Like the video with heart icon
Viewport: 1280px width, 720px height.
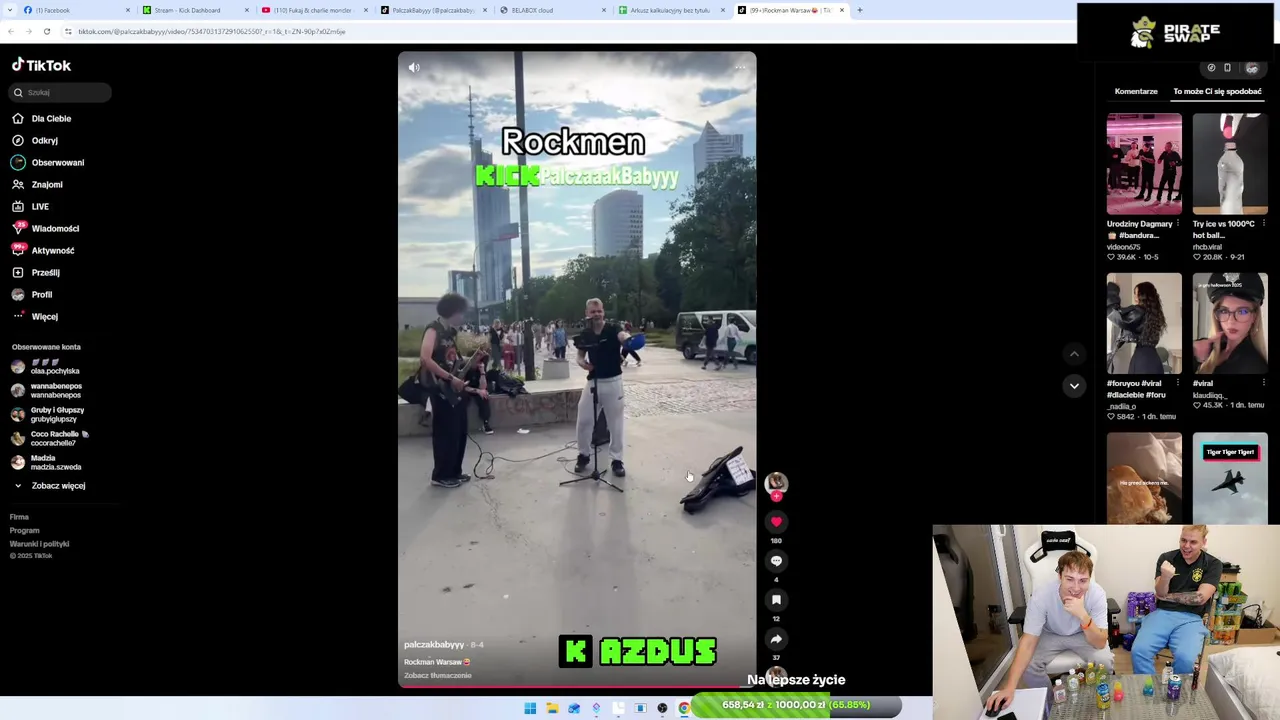(776, 521)
